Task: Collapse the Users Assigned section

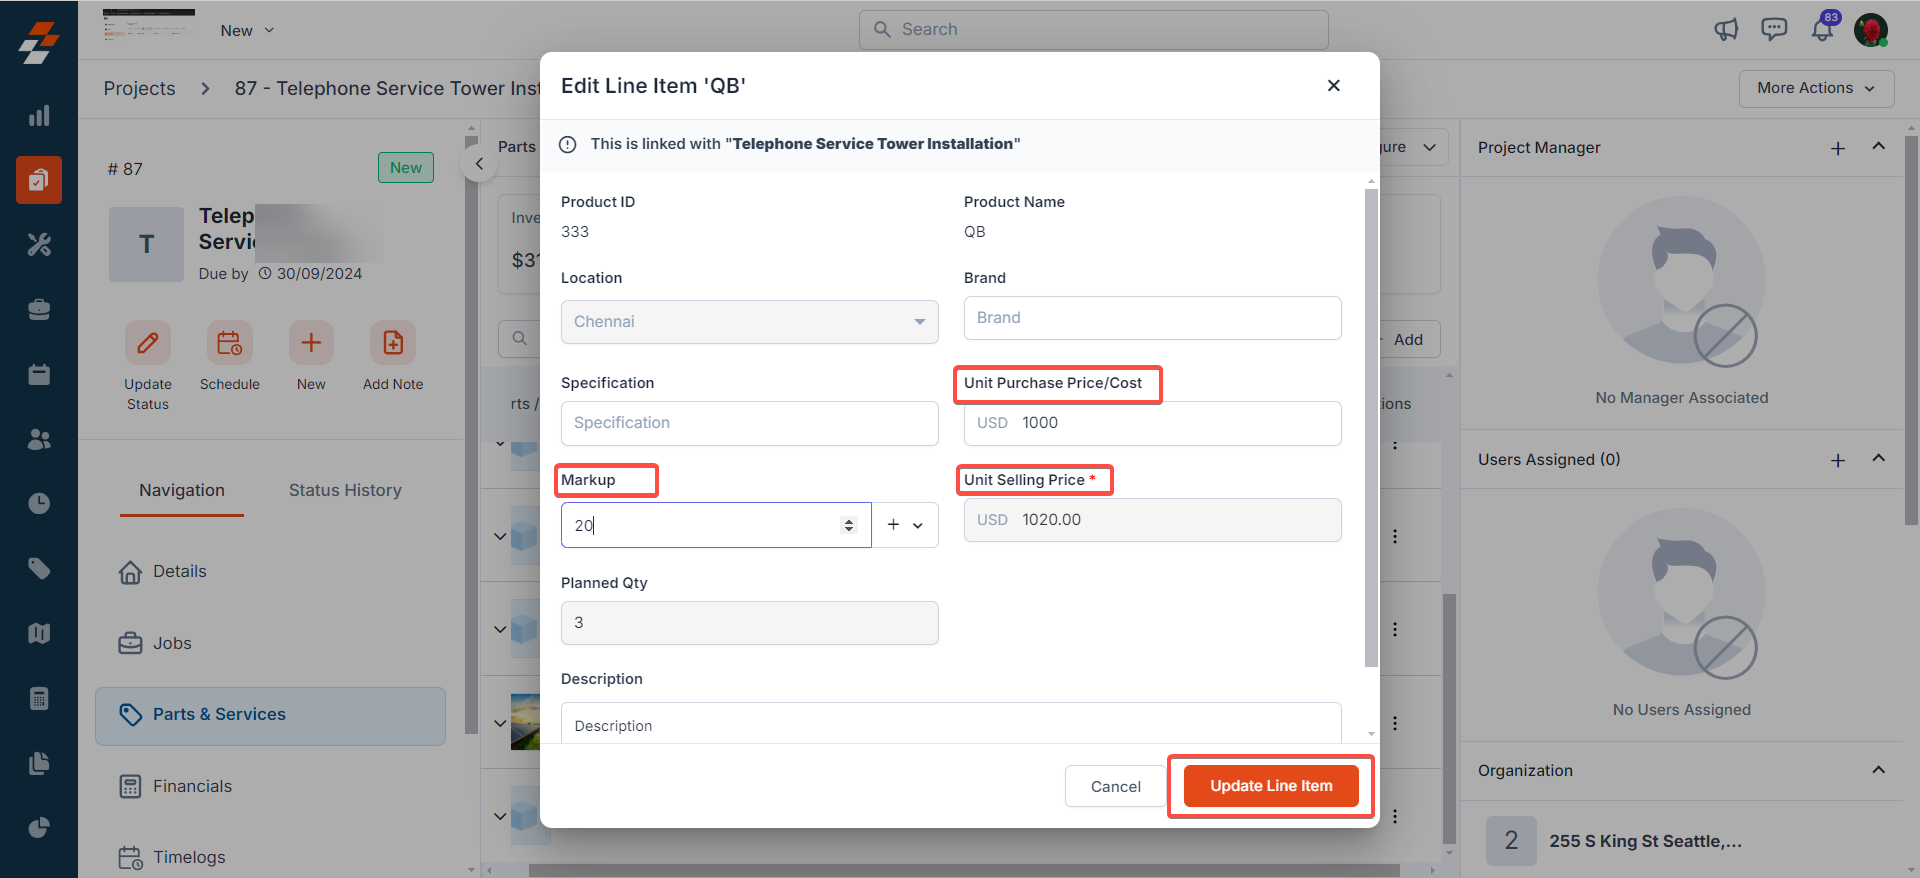Action: click(x=1878, y=459)
